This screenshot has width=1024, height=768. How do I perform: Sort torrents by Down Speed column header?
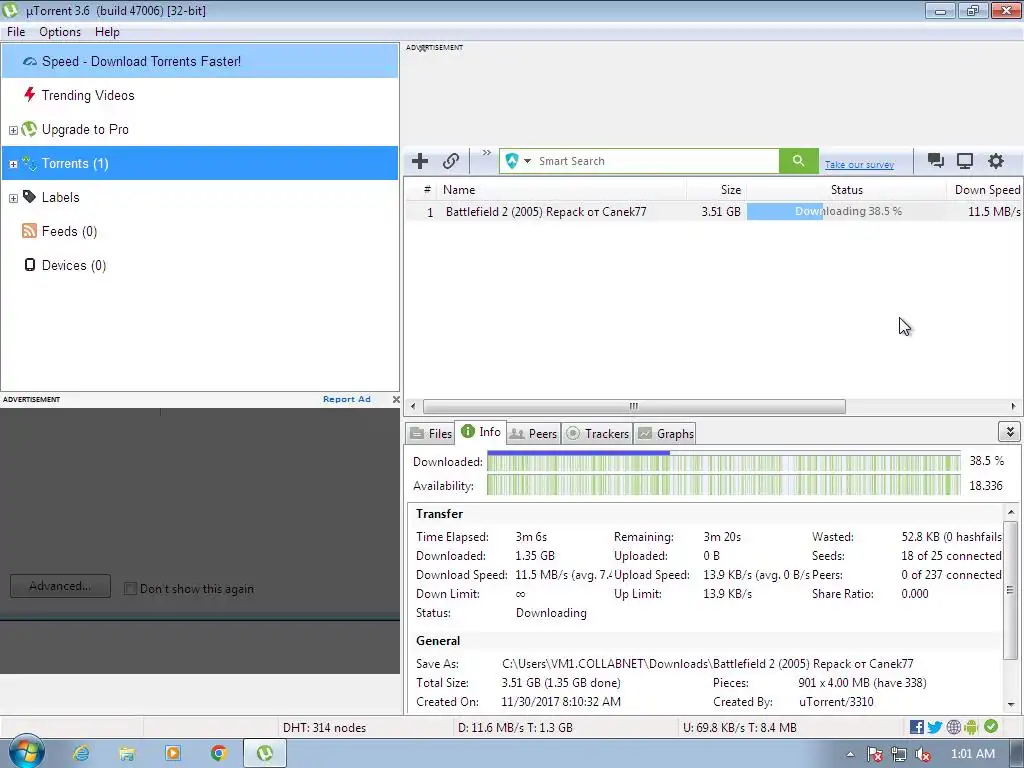pyautogui.click(x=985, y=190)
